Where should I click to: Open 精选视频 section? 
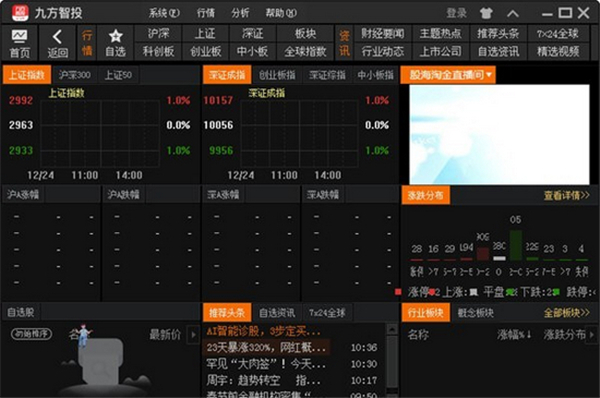click(x=558, y=51)
